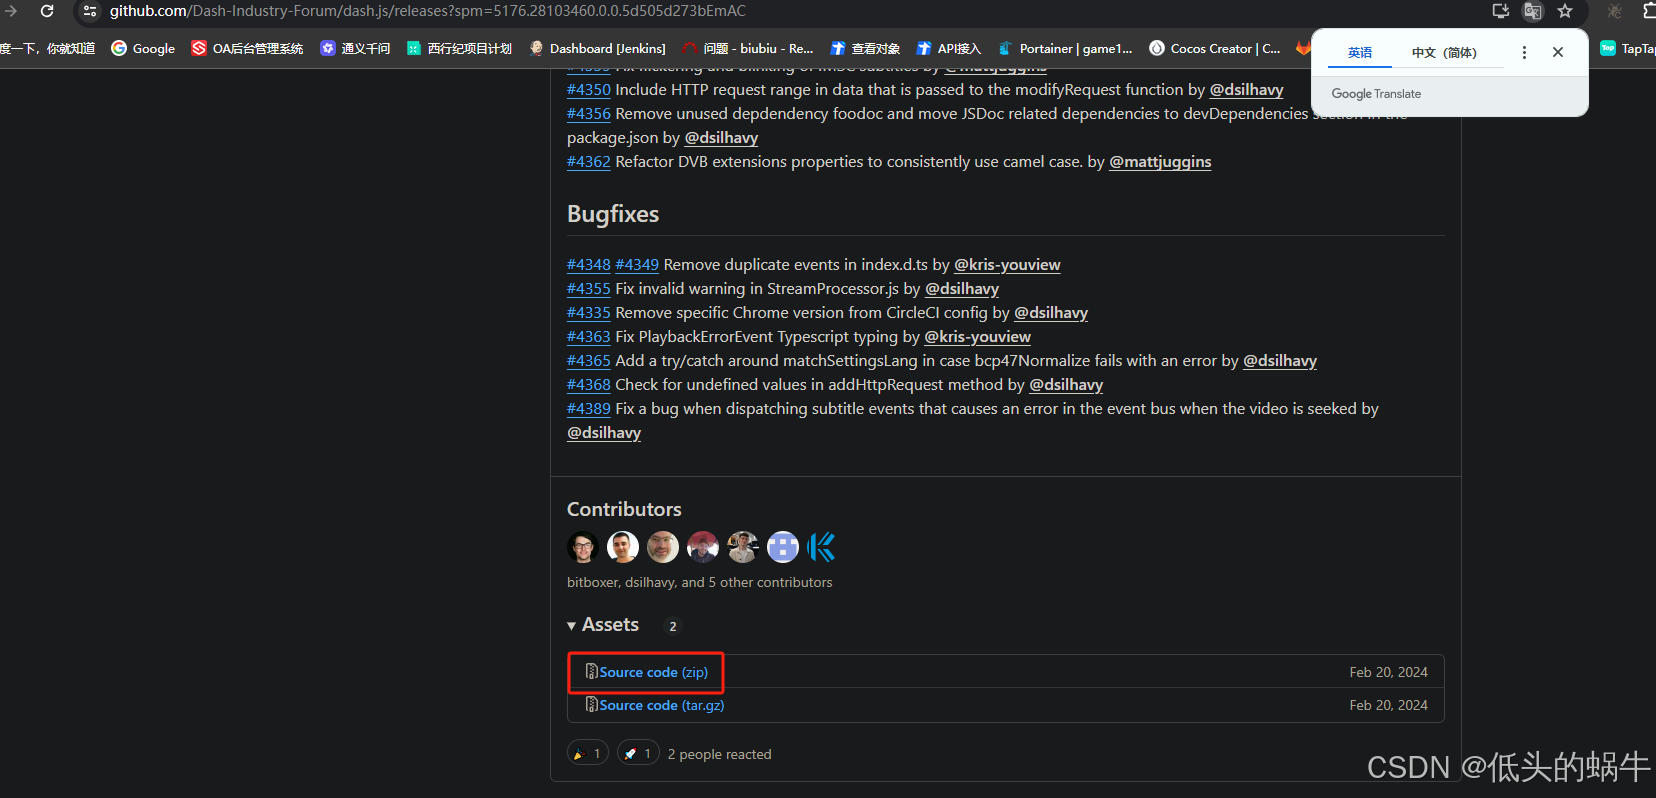Image resolution: width=1656 pixels, height=798 pixels.
Task: Open the TapTap bookmark
Action: point(1628,48)
